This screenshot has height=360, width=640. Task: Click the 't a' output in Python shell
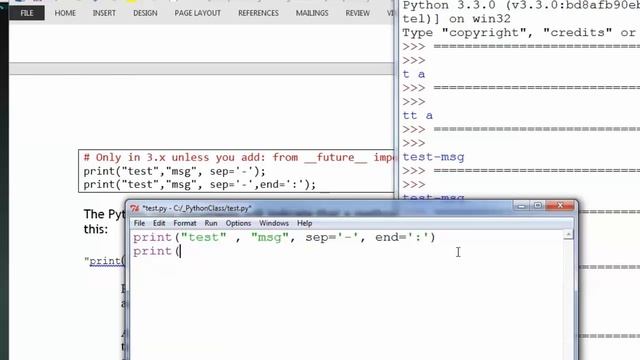pyautogui.click(x=414, y=74)
